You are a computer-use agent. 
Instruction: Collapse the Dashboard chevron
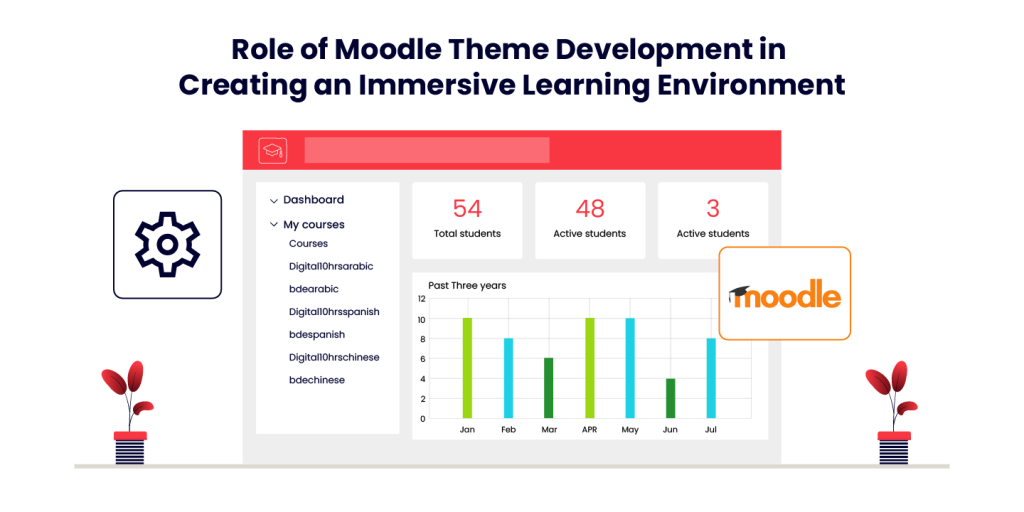tap(274, 200)
